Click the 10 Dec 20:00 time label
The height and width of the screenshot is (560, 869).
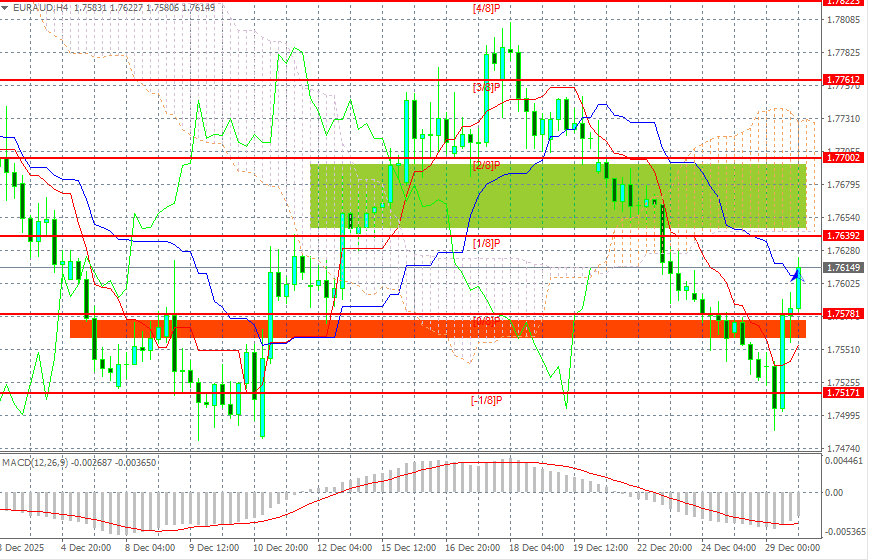point(280,548)
